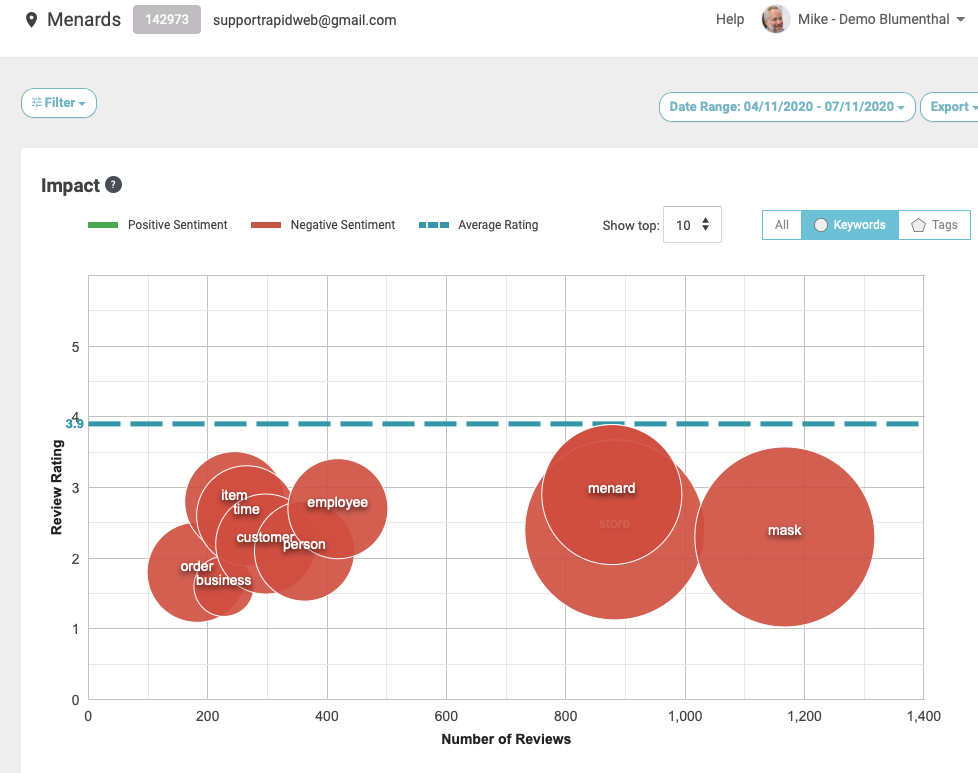Click the 1,200 x-axis tick label
This screenshot has width=978, height=773.
[804, 716]
